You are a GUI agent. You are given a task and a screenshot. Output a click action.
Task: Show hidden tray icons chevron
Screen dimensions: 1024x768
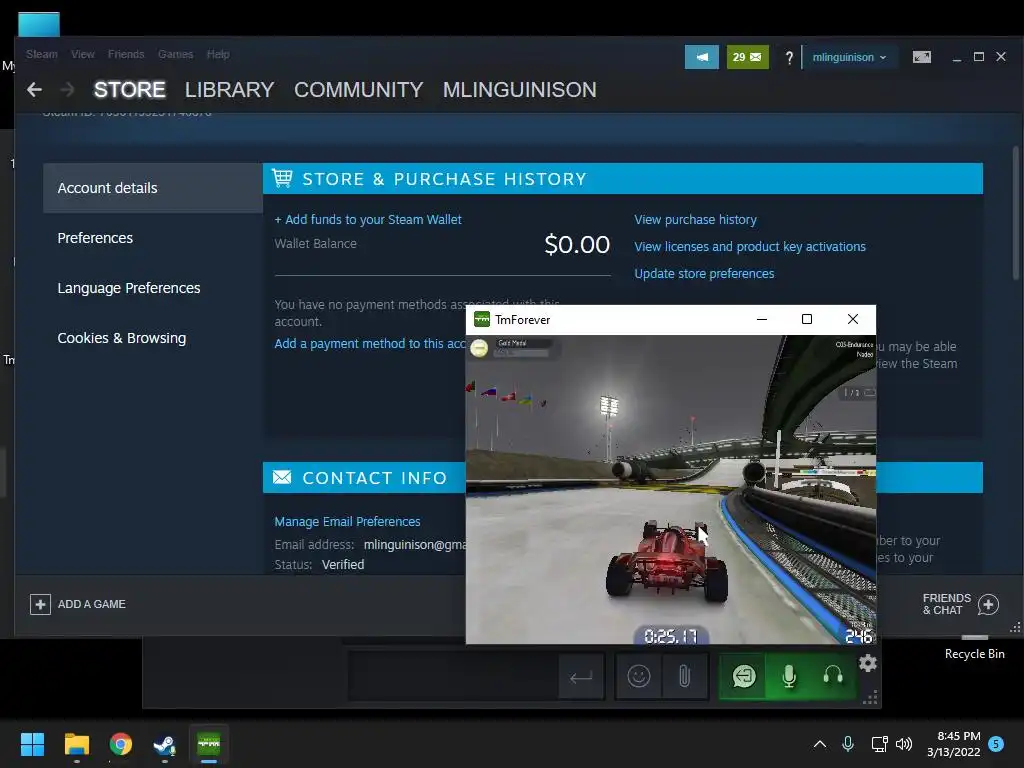(820, 744)
